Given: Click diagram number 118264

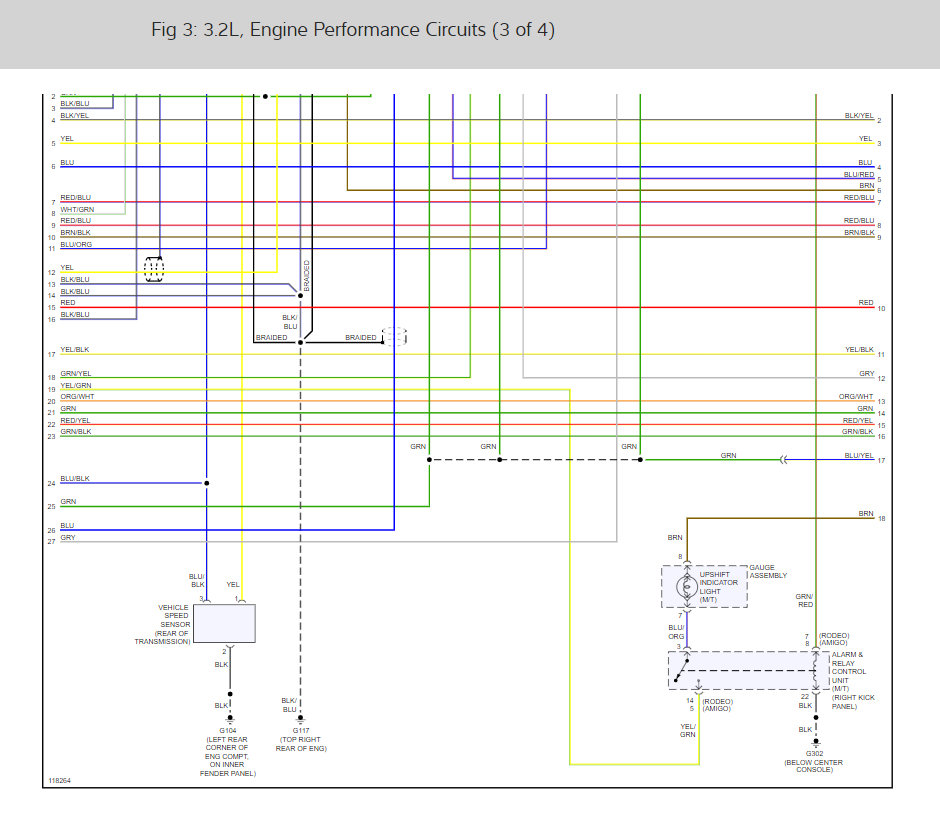Looking at the screenshot, I should pos(59,781).
